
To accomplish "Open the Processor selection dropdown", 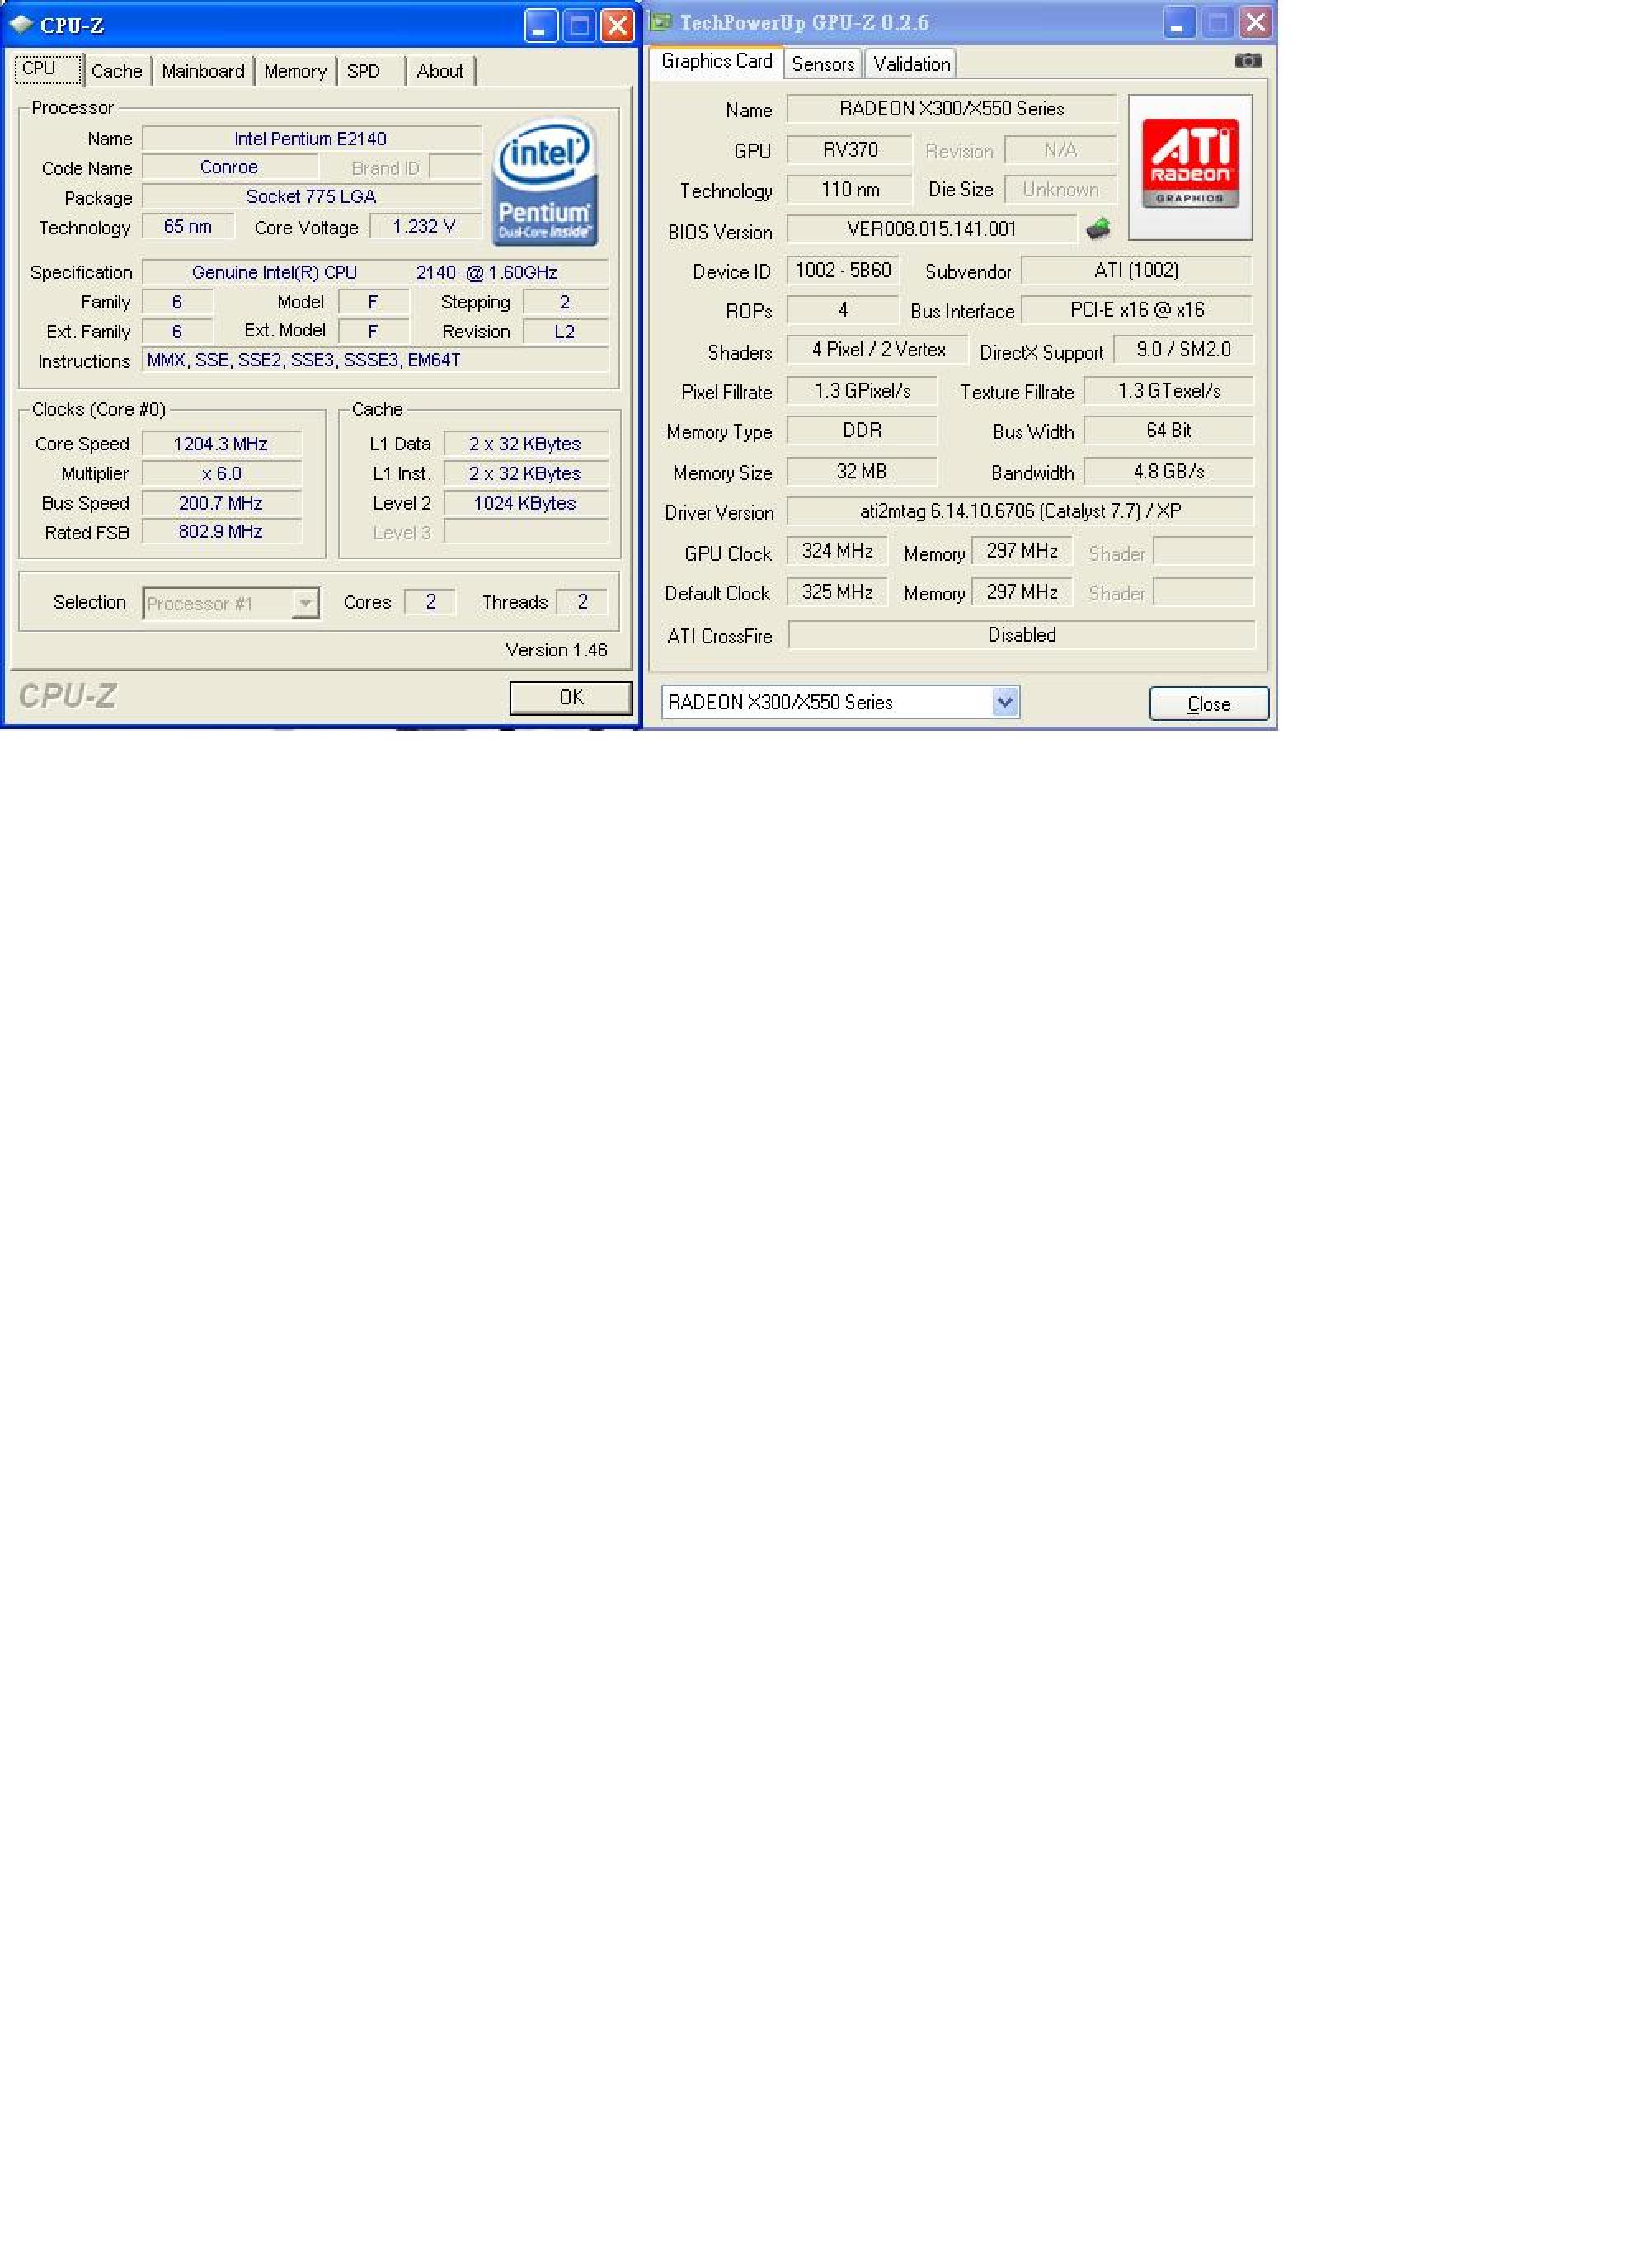I will click(305, 603).
